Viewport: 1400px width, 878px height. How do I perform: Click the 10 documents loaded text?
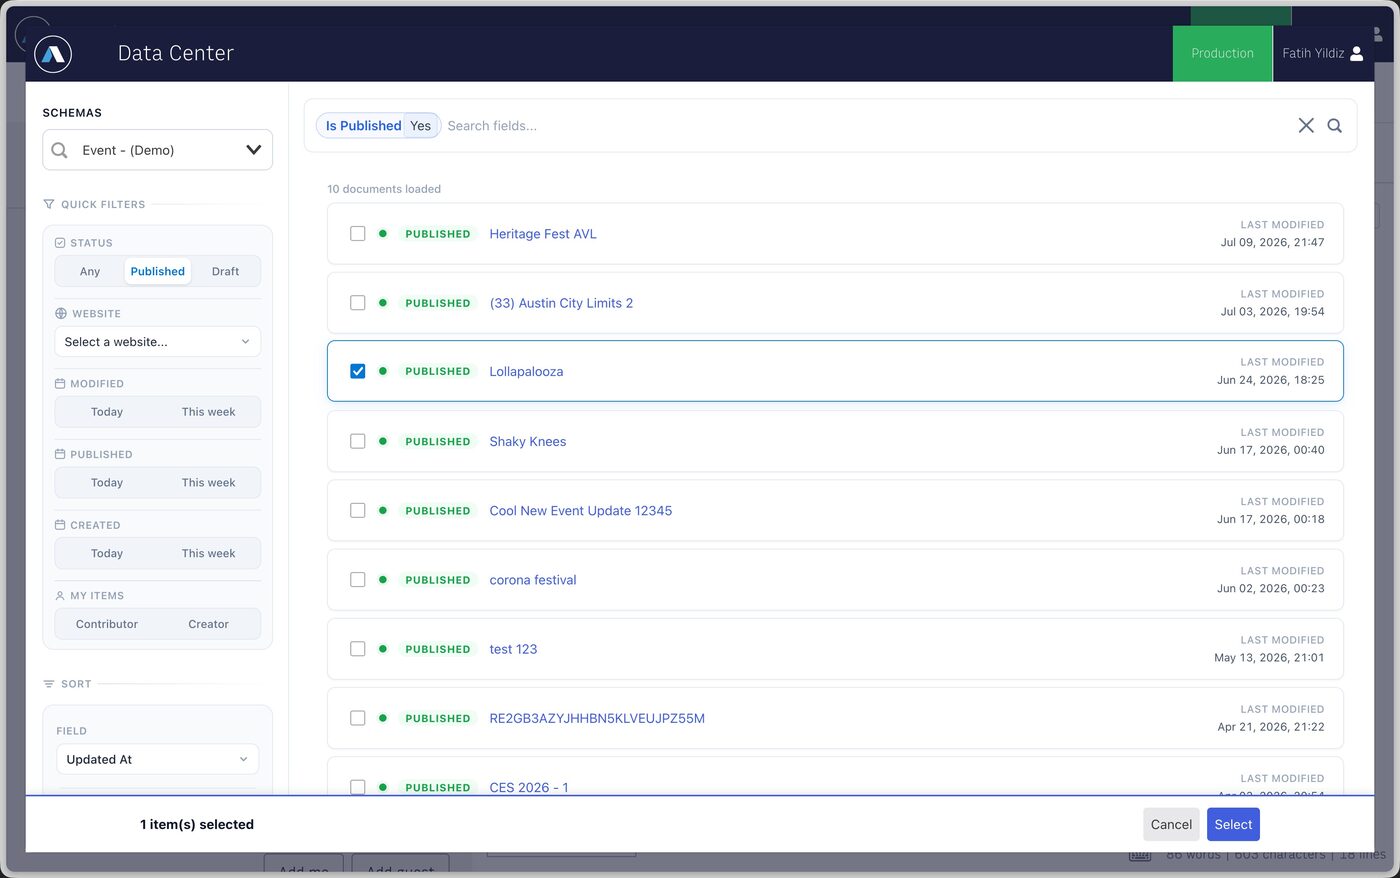pos(384,189)
